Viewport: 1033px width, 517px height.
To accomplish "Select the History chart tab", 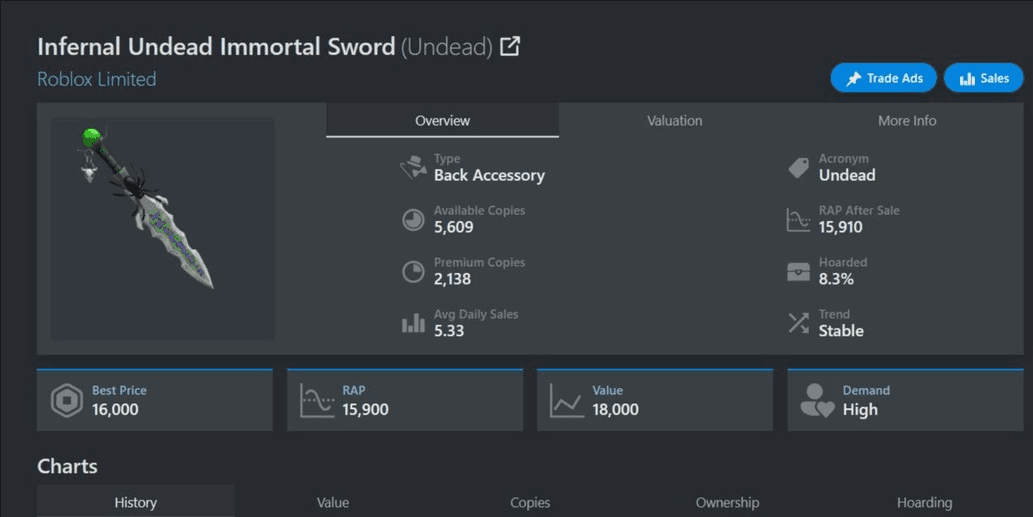I will tap(136, 502).
